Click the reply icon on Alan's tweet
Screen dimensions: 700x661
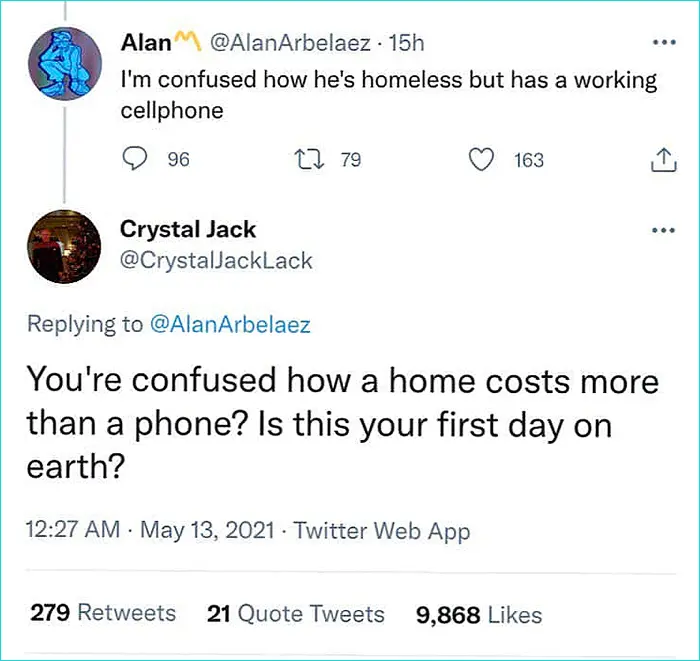pos(137,160)
